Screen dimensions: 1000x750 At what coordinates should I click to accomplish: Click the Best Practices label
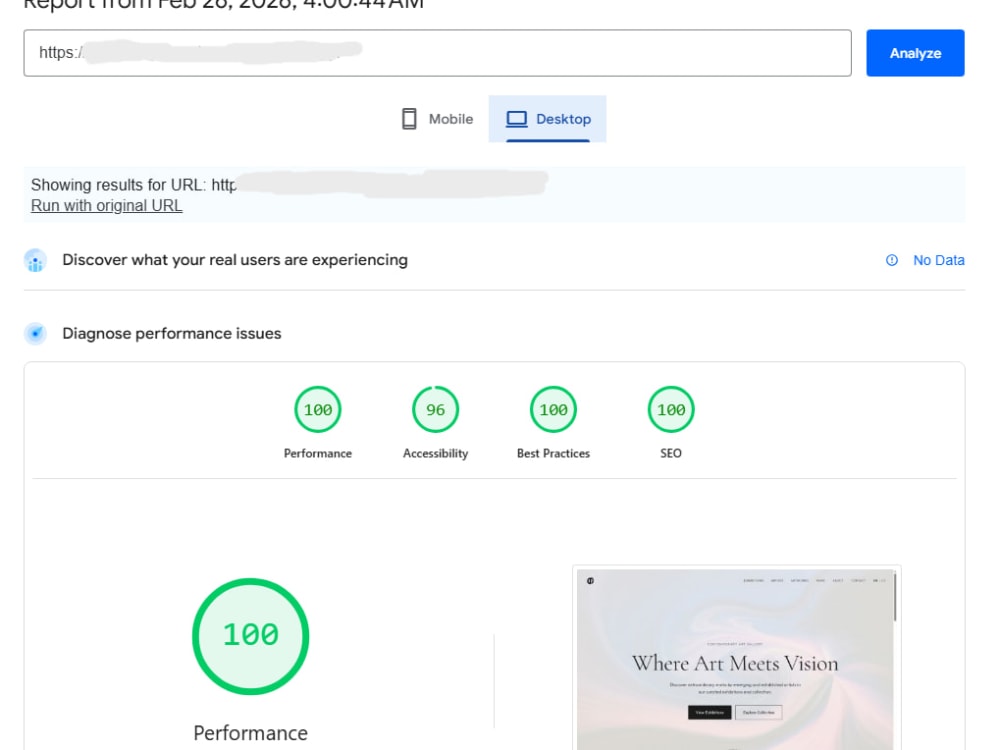pos(554,453)
